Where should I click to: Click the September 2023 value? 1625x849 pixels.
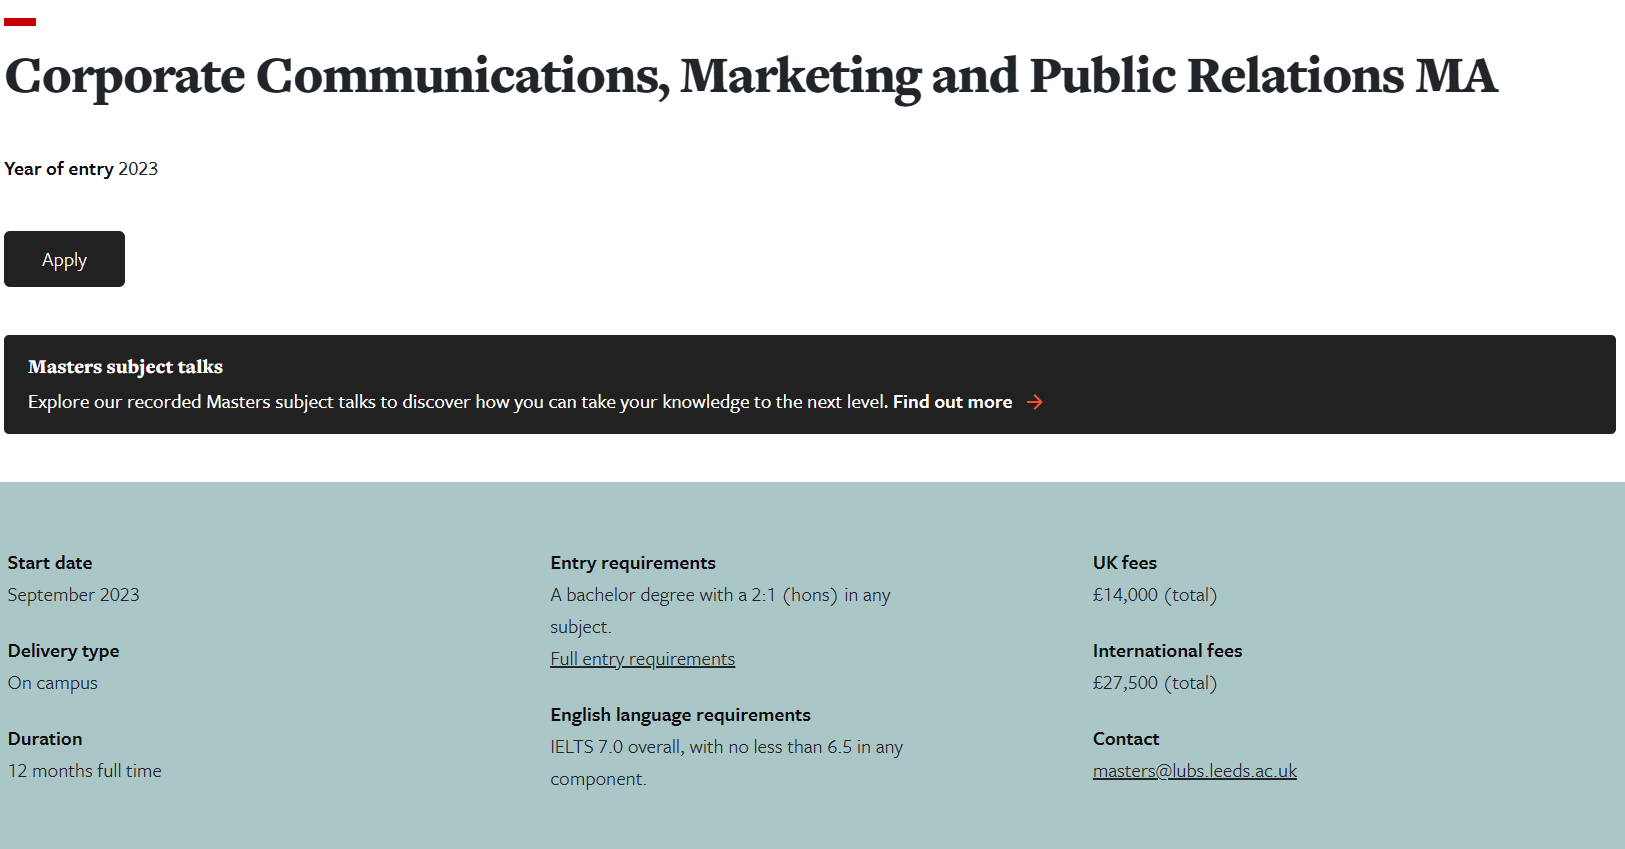click(73, 595)
